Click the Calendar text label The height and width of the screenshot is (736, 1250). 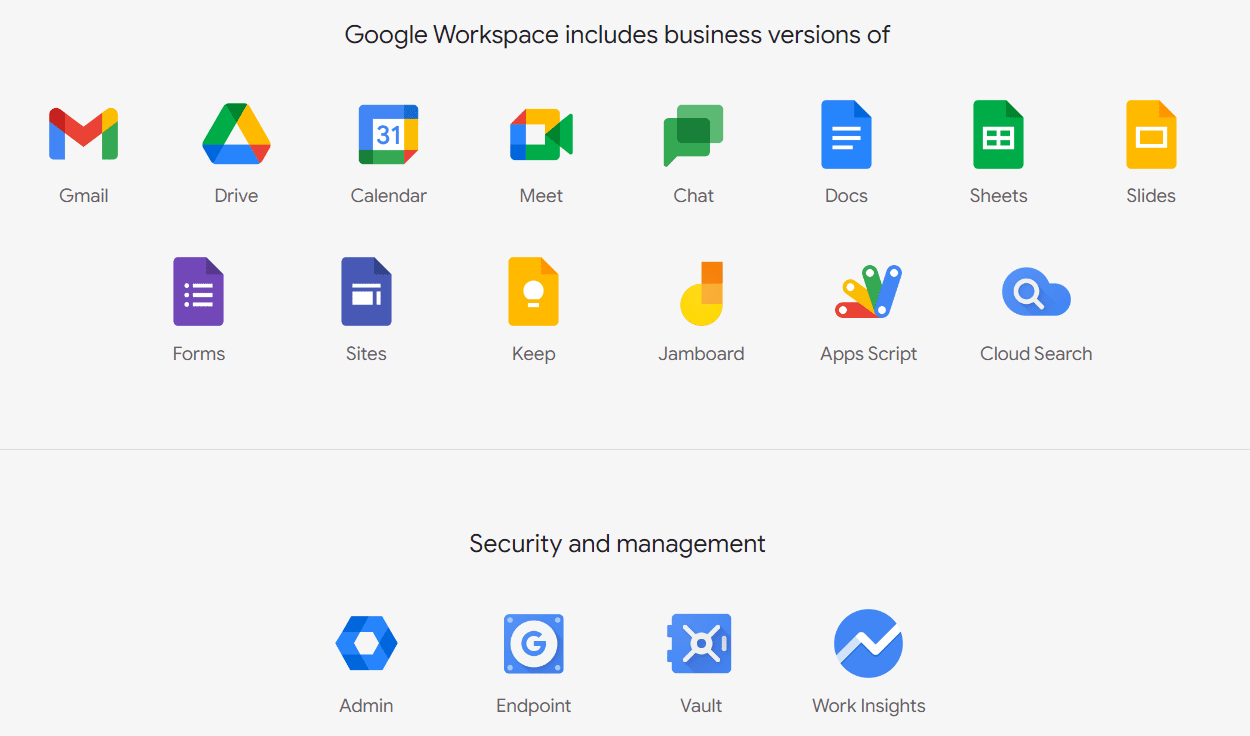pyautogui.click(x=389, y=196)
